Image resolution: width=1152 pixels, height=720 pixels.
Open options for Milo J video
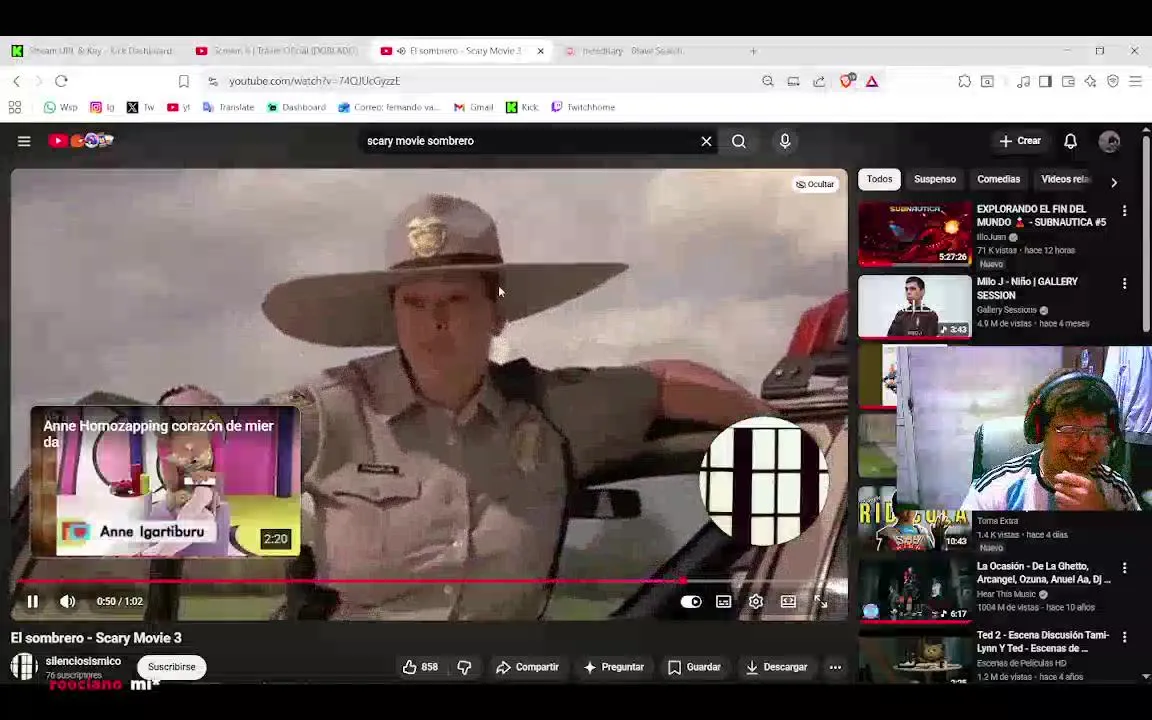(x=1124, y=284)
